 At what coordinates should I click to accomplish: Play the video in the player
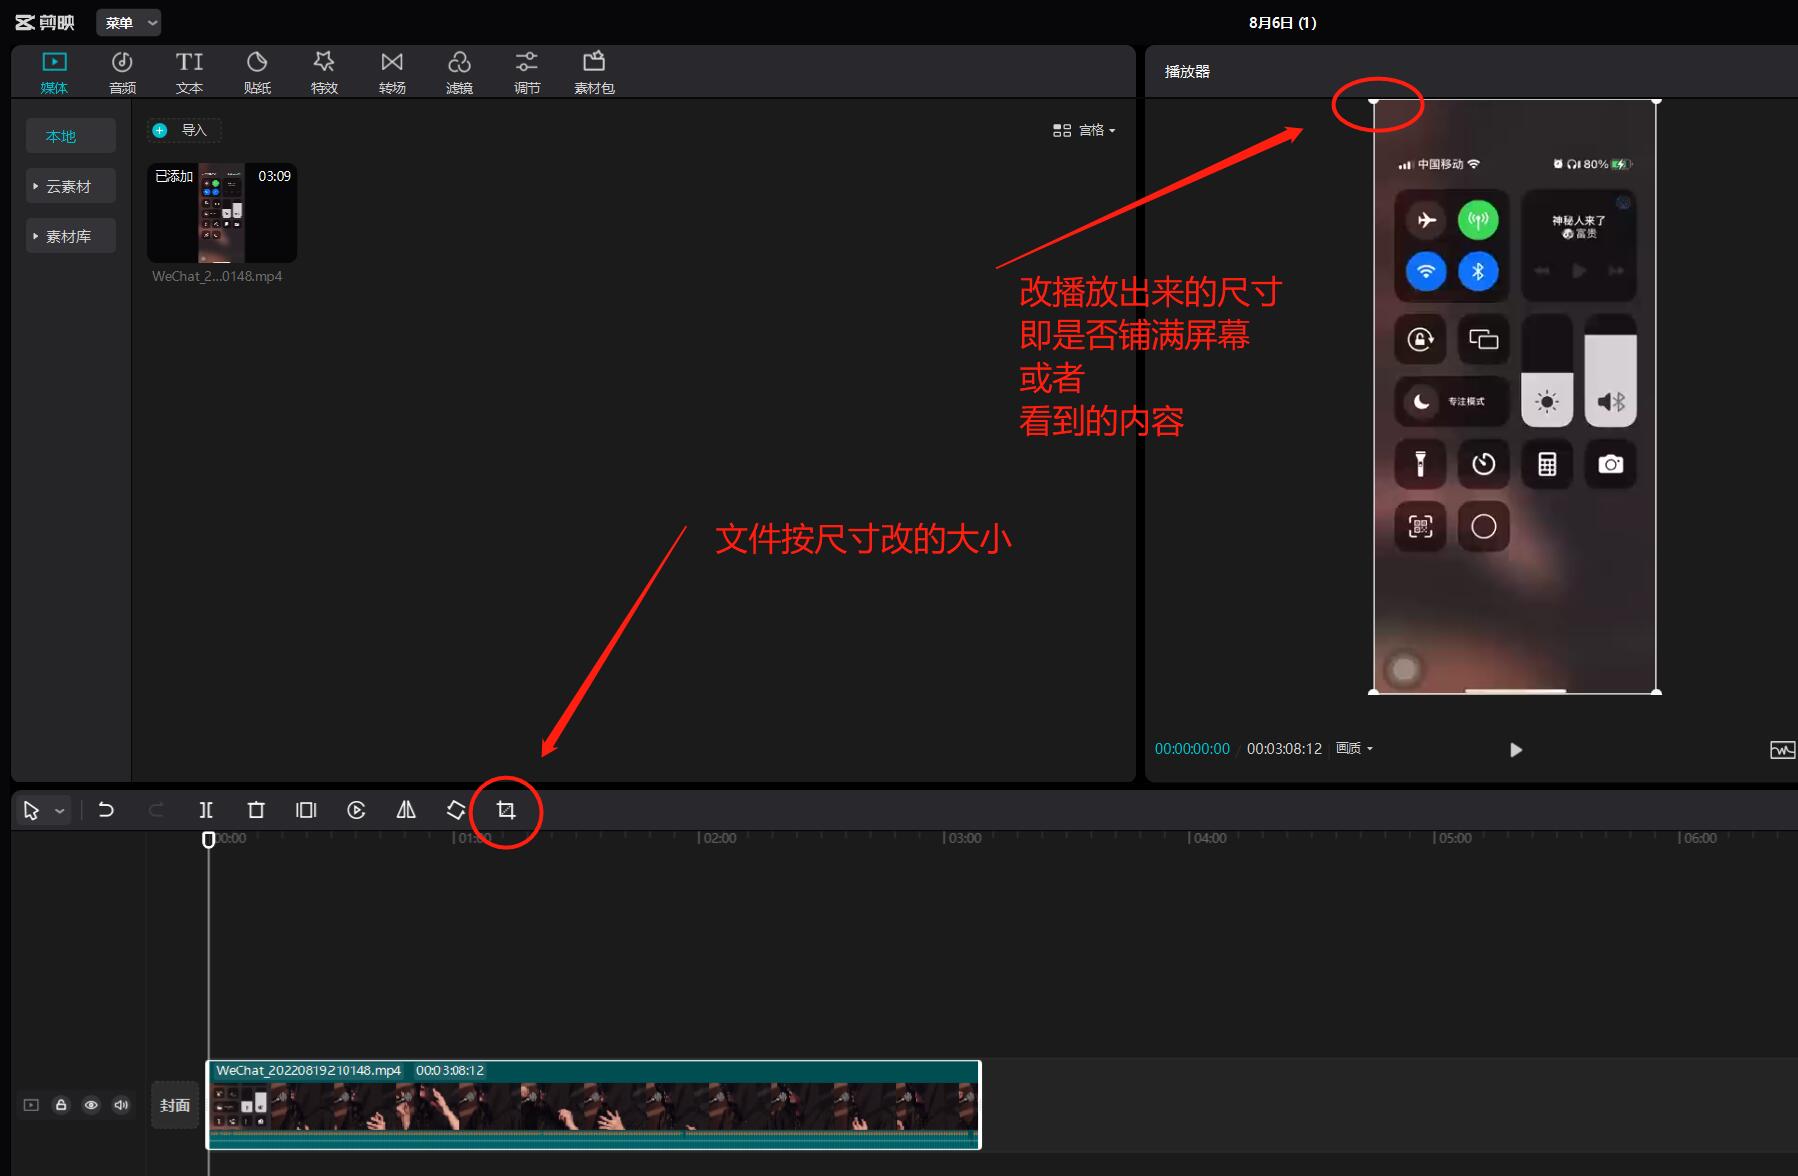click(x=1515, y=750)
